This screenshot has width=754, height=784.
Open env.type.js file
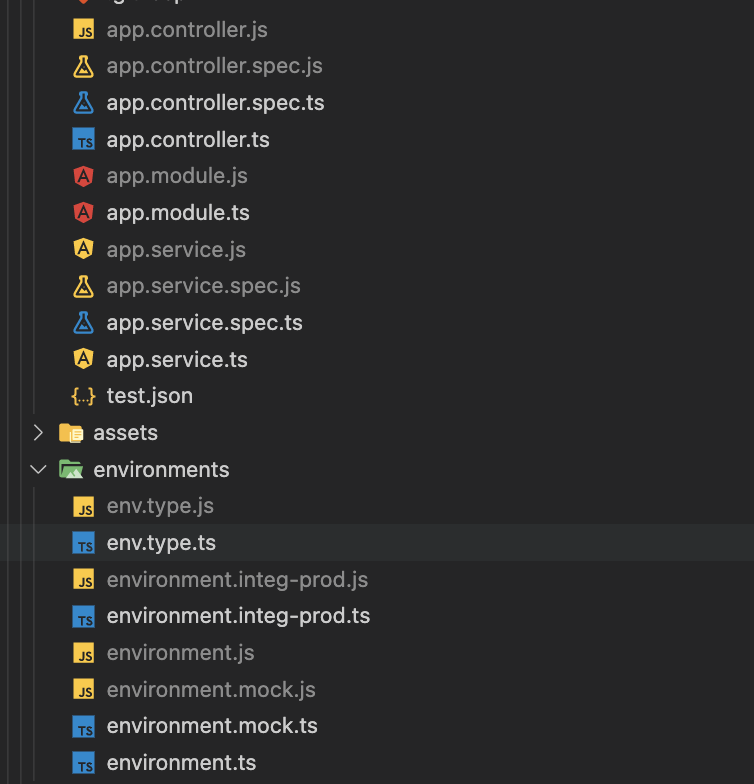[160, 506]
